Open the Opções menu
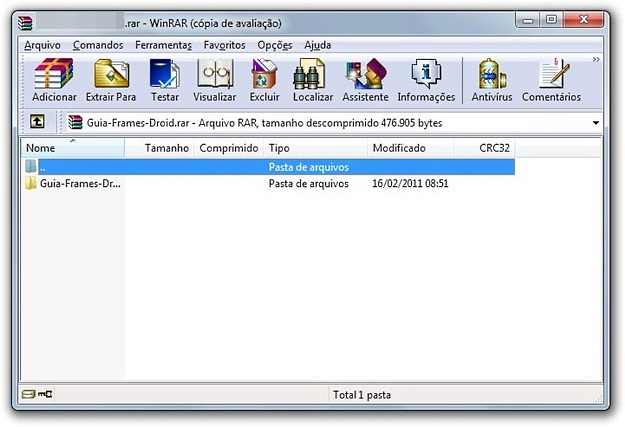The height and width of the screenshot is (427, 625). click(x=274, y=45)
